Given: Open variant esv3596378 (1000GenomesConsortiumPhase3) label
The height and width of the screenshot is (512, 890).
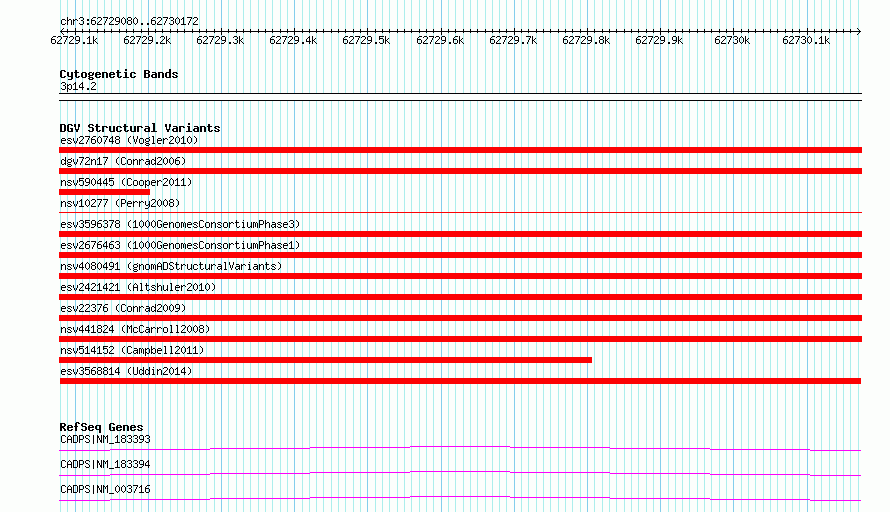Looking at the screenshot, I should (x=180, y=224).
